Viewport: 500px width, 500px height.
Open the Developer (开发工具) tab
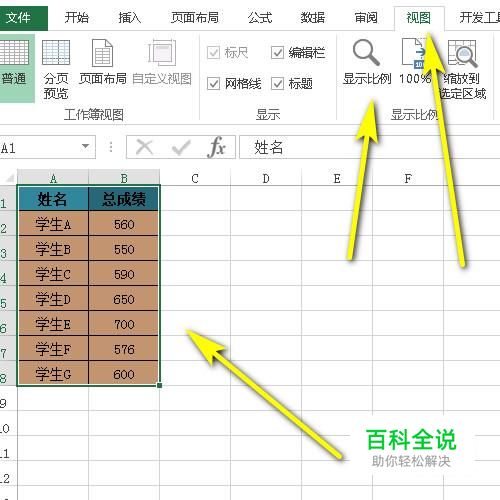pyautogui.click(x=479, y=17)
